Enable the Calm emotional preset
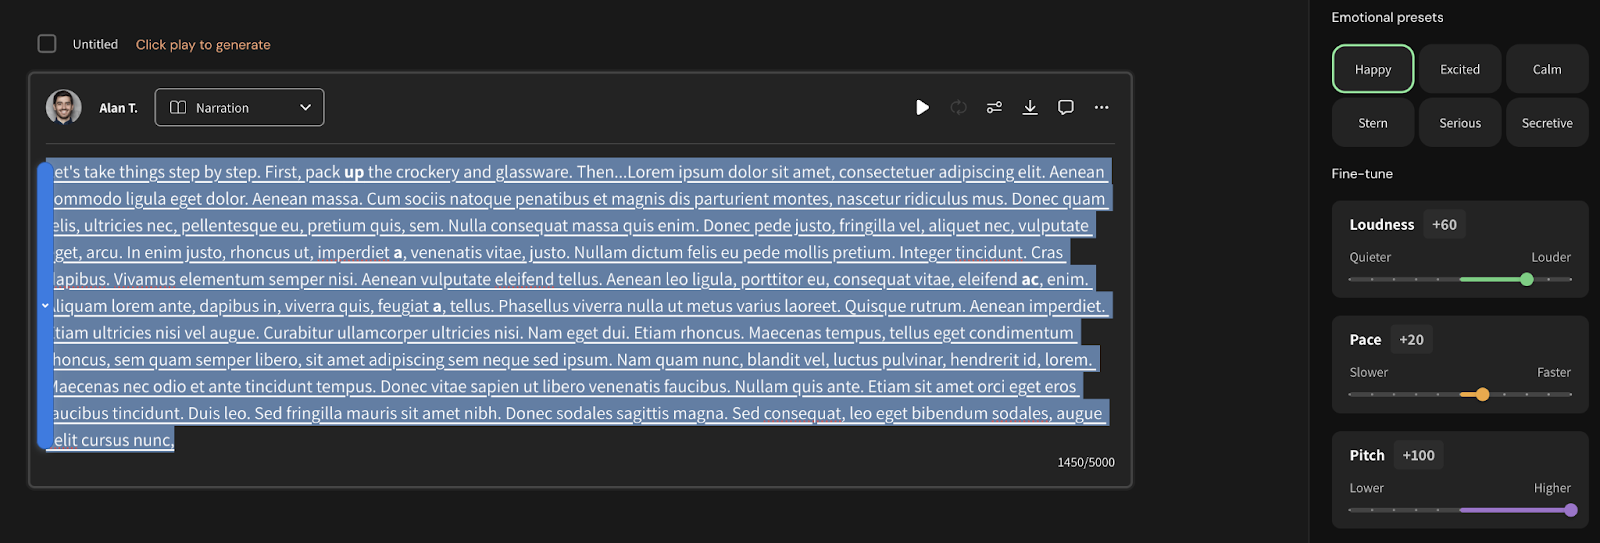Screen dimensions: 1600x543 1547,69
